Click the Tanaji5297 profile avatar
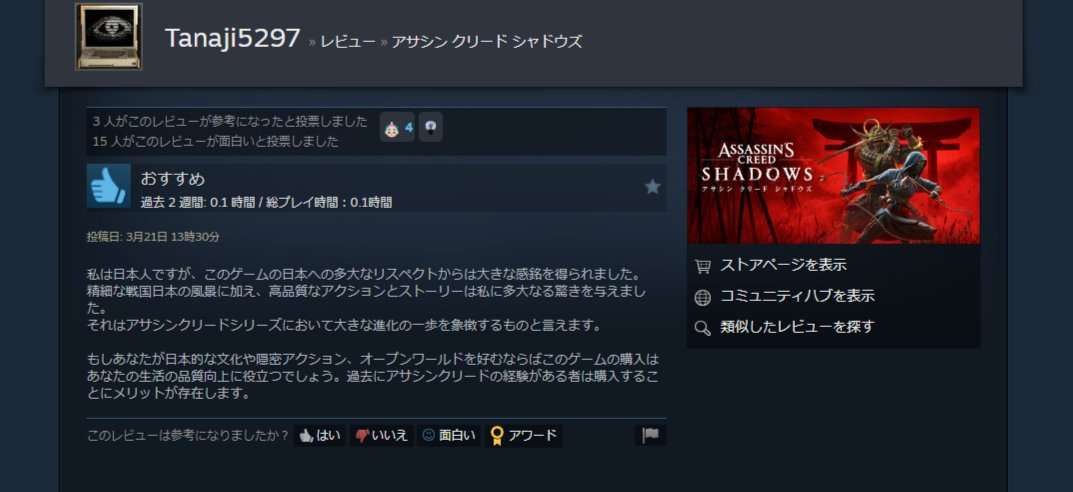 pos(109,37)
